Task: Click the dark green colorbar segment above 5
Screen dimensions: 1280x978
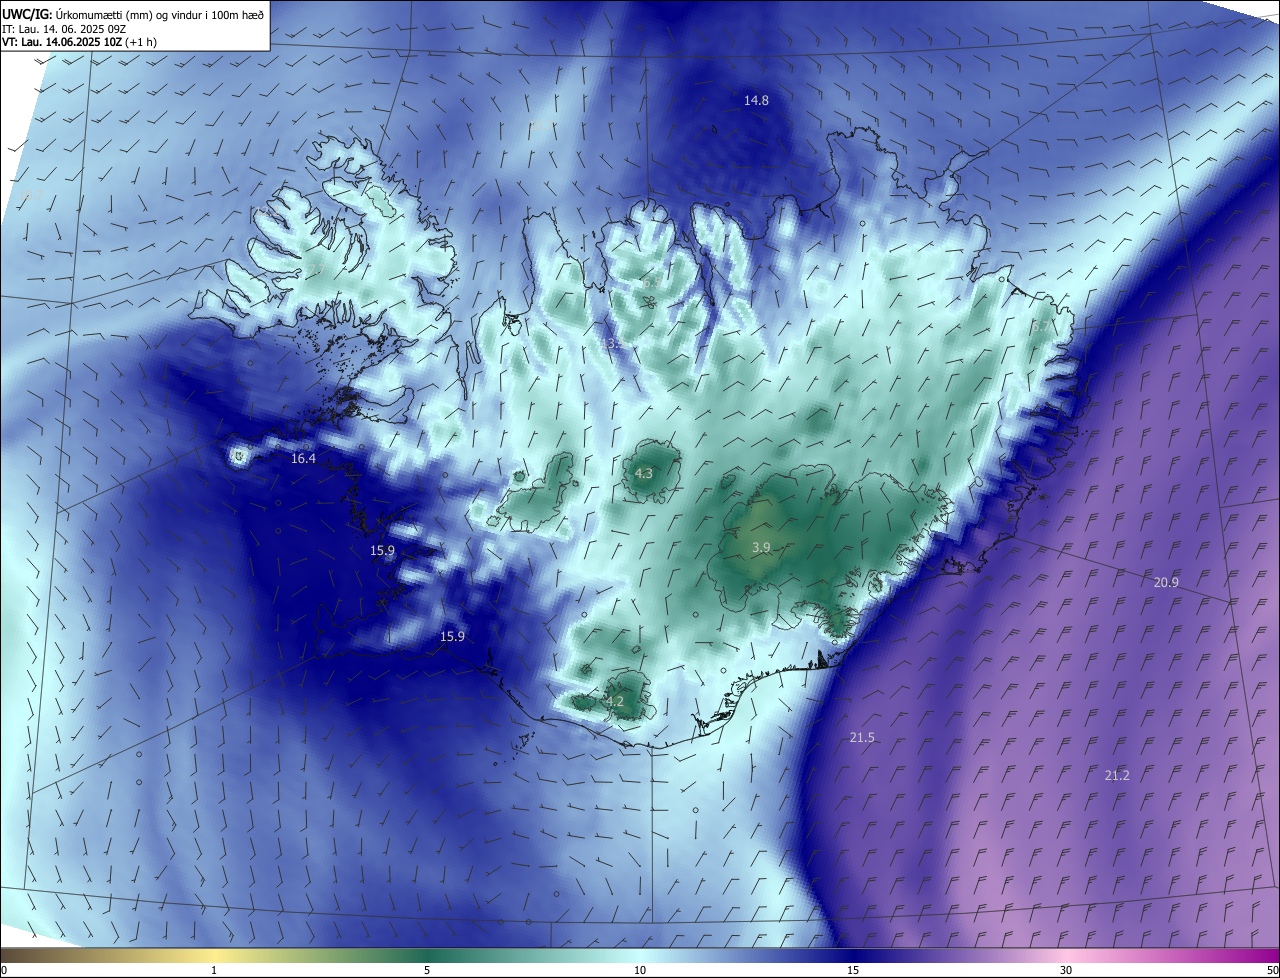Action: tap(427, 955)
